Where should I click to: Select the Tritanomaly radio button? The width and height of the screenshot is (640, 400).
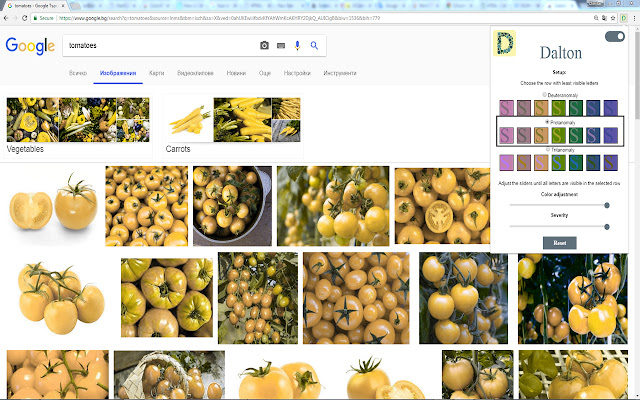pos(547,149)
